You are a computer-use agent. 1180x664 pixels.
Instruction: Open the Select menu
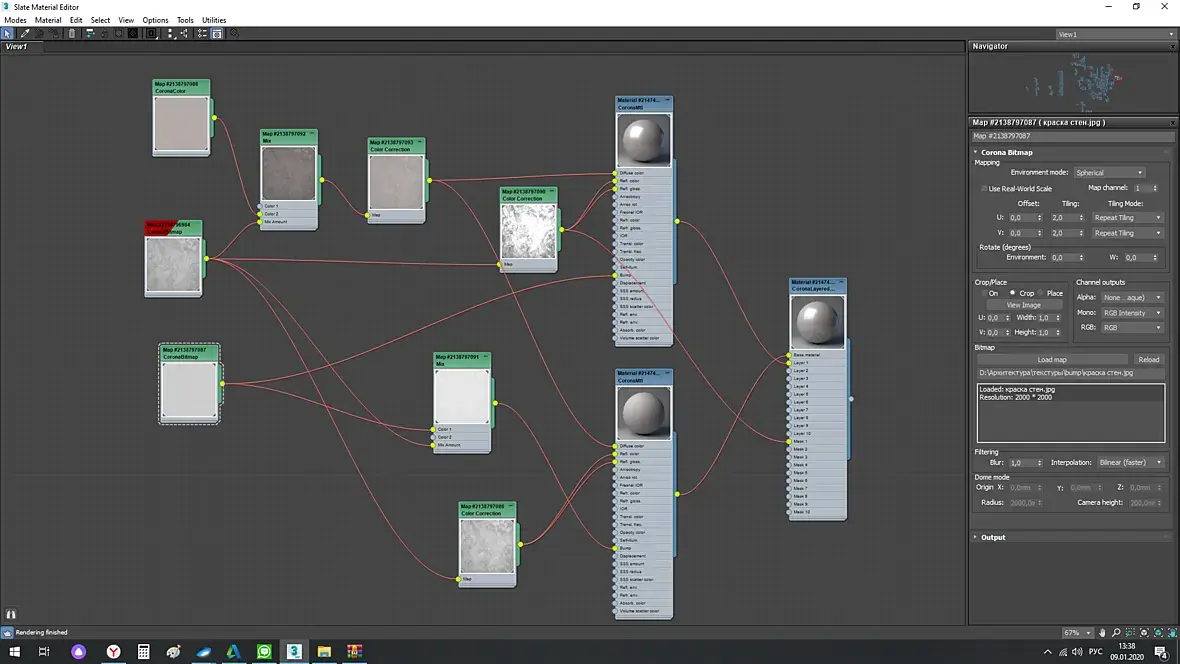(100, 20)
